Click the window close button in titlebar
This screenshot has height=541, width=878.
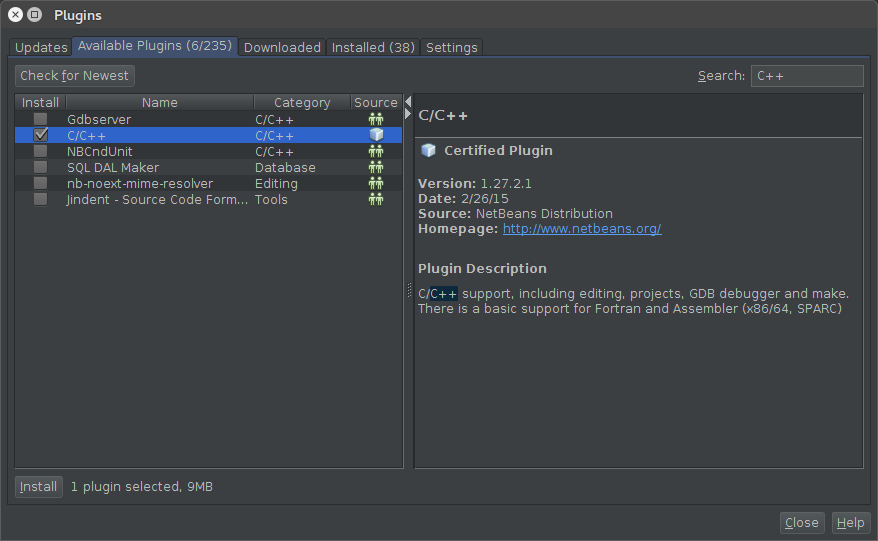tap(16, 15)
